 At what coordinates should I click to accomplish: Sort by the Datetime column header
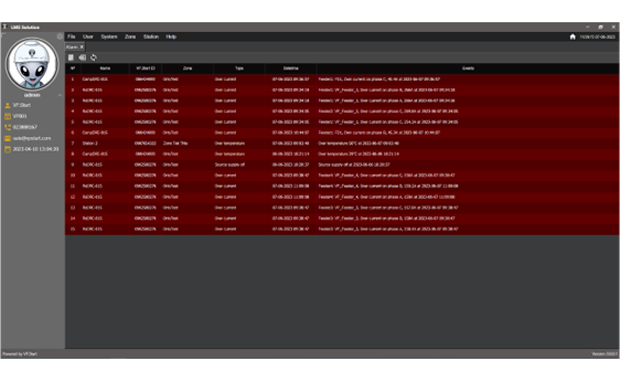[x=291, y=68]
